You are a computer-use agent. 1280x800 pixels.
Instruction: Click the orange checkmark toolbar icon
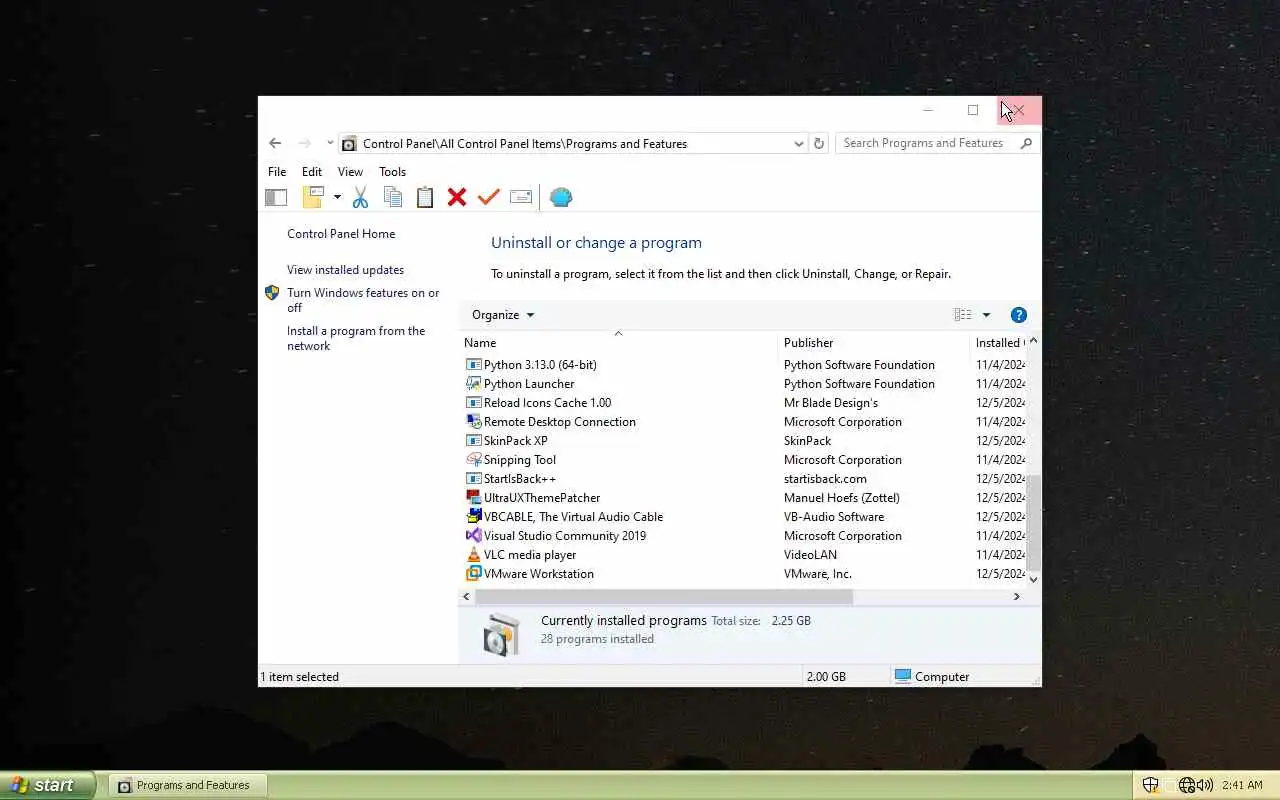coord(488,197)
